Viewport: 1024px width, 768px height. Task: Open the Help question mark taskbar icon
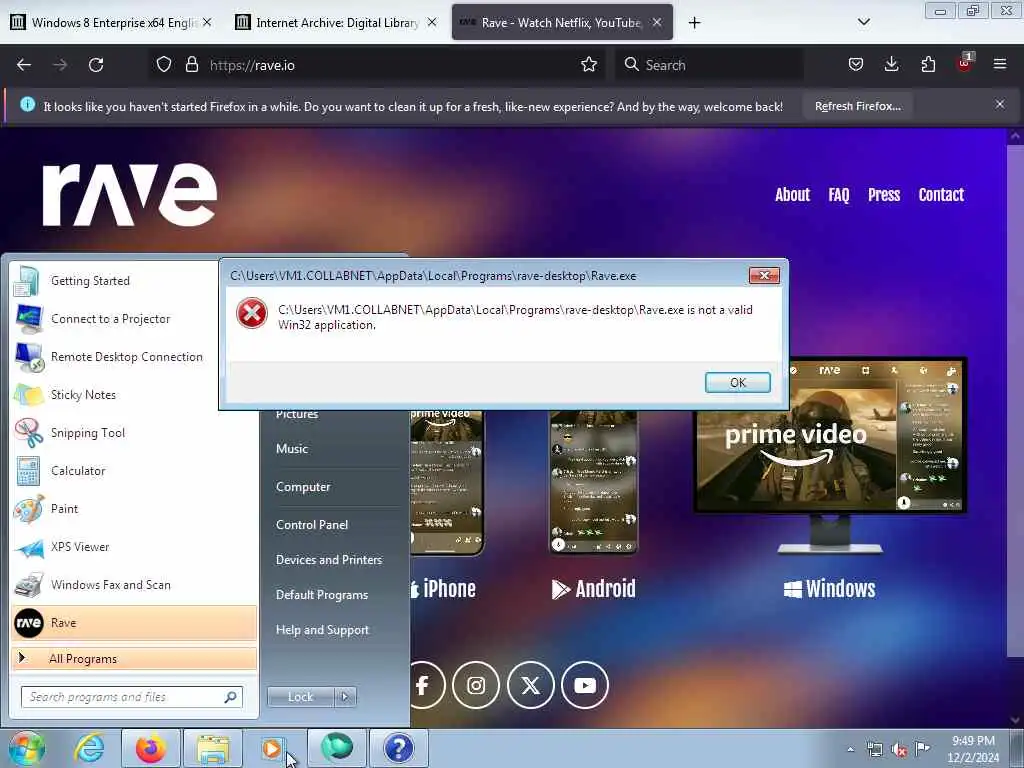[x=398, y=748]
